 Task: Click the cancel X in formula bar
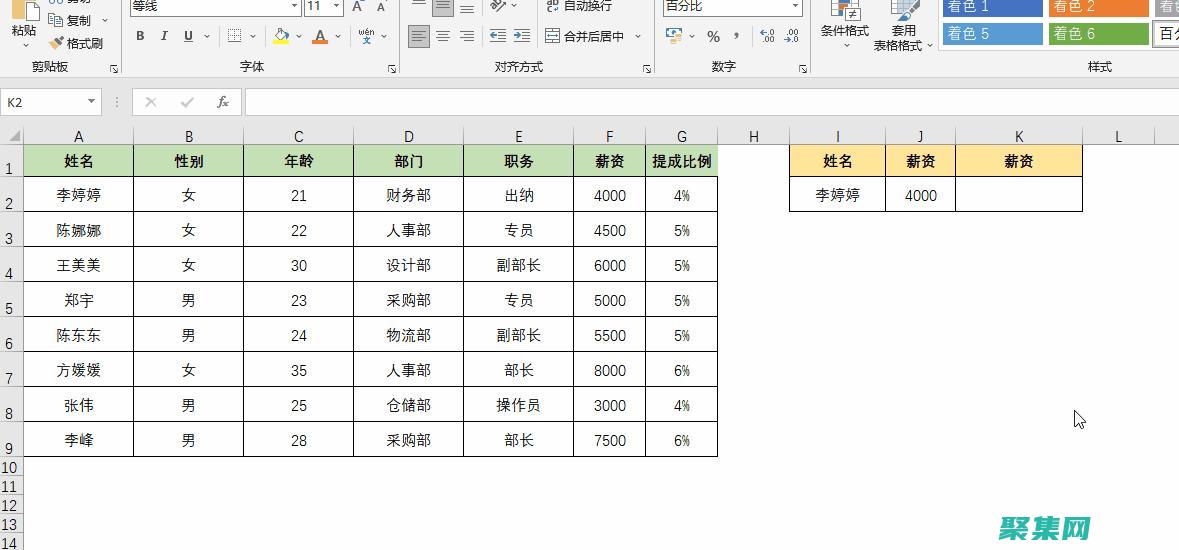click(151, 102)
